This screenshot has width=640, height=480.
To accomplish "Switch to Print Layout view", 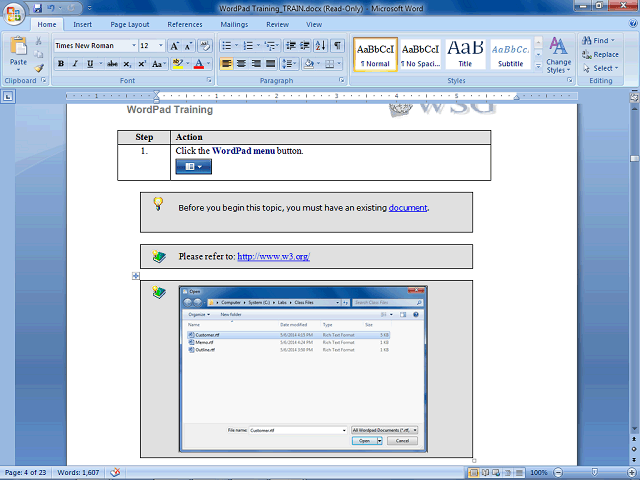I will click(473, 473).
